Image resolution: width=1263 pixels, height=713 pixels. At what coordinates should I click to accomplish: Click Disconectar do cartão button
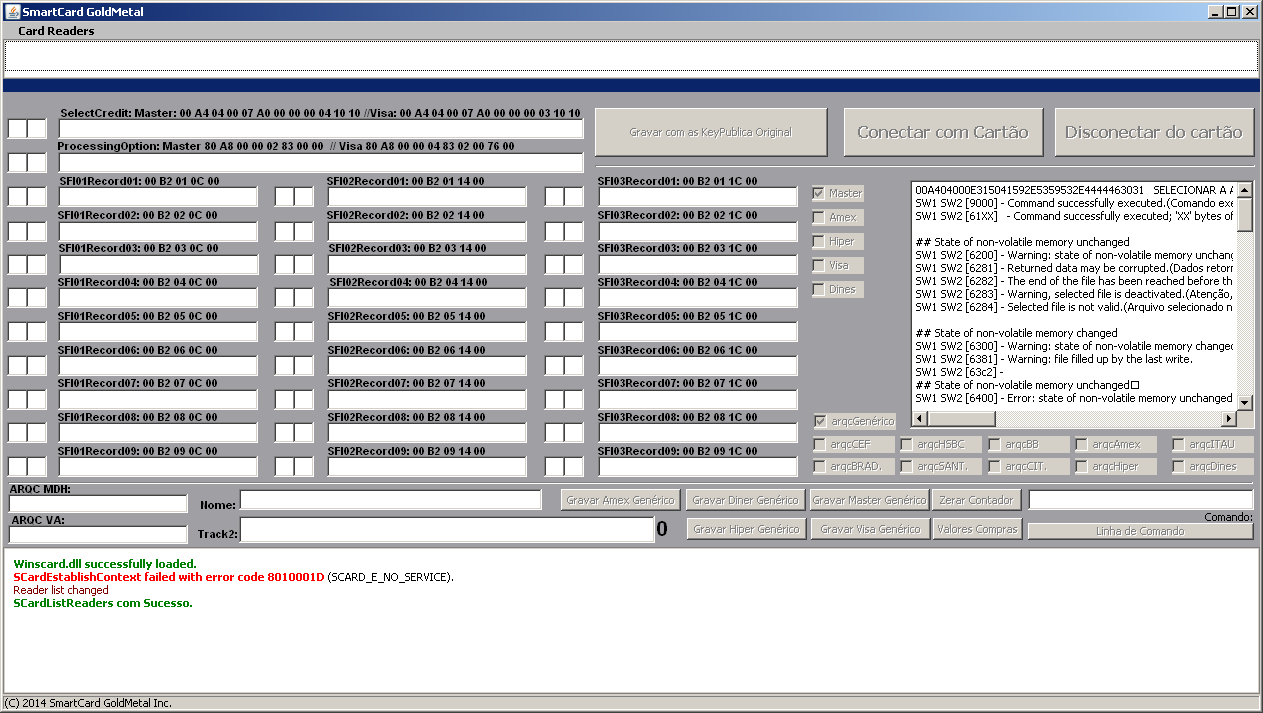[x=1153, y=132]
